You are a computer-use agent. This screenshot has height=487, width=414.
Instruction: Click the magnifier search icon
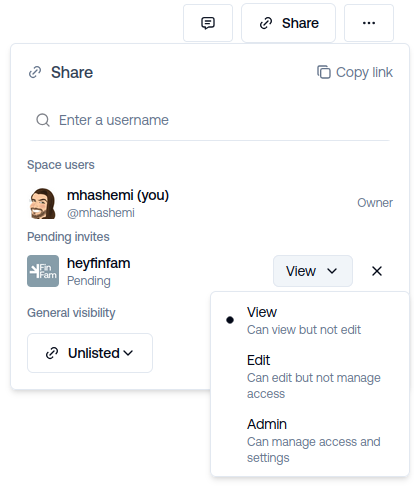click(43, 120)
